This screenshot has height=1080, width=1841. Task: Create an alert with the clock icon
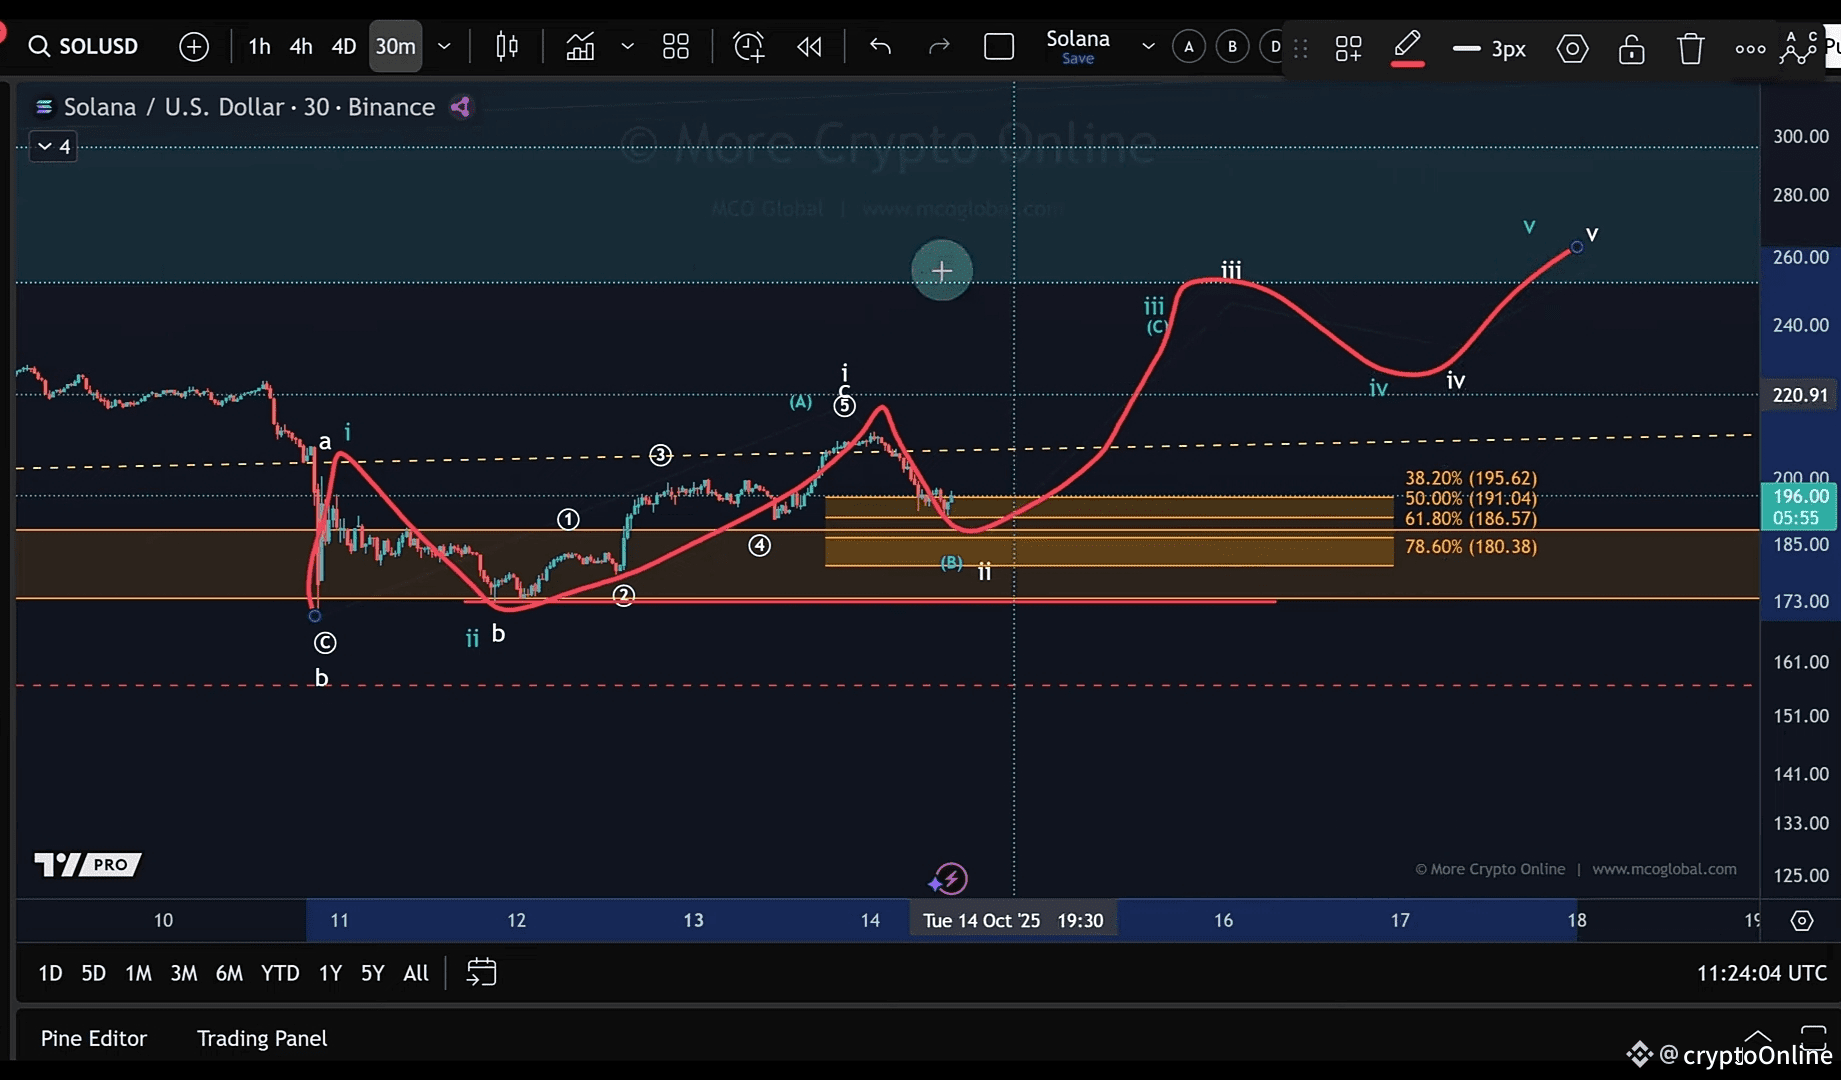tap(748, 46)
